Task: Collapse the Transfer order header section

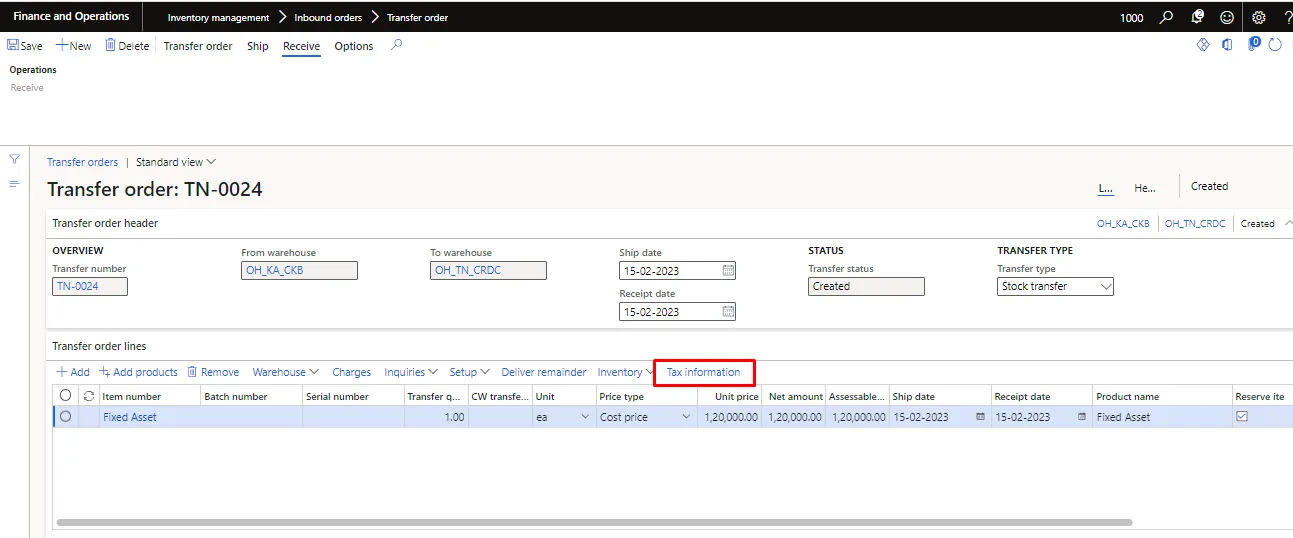Action: tap(1288, 223)
